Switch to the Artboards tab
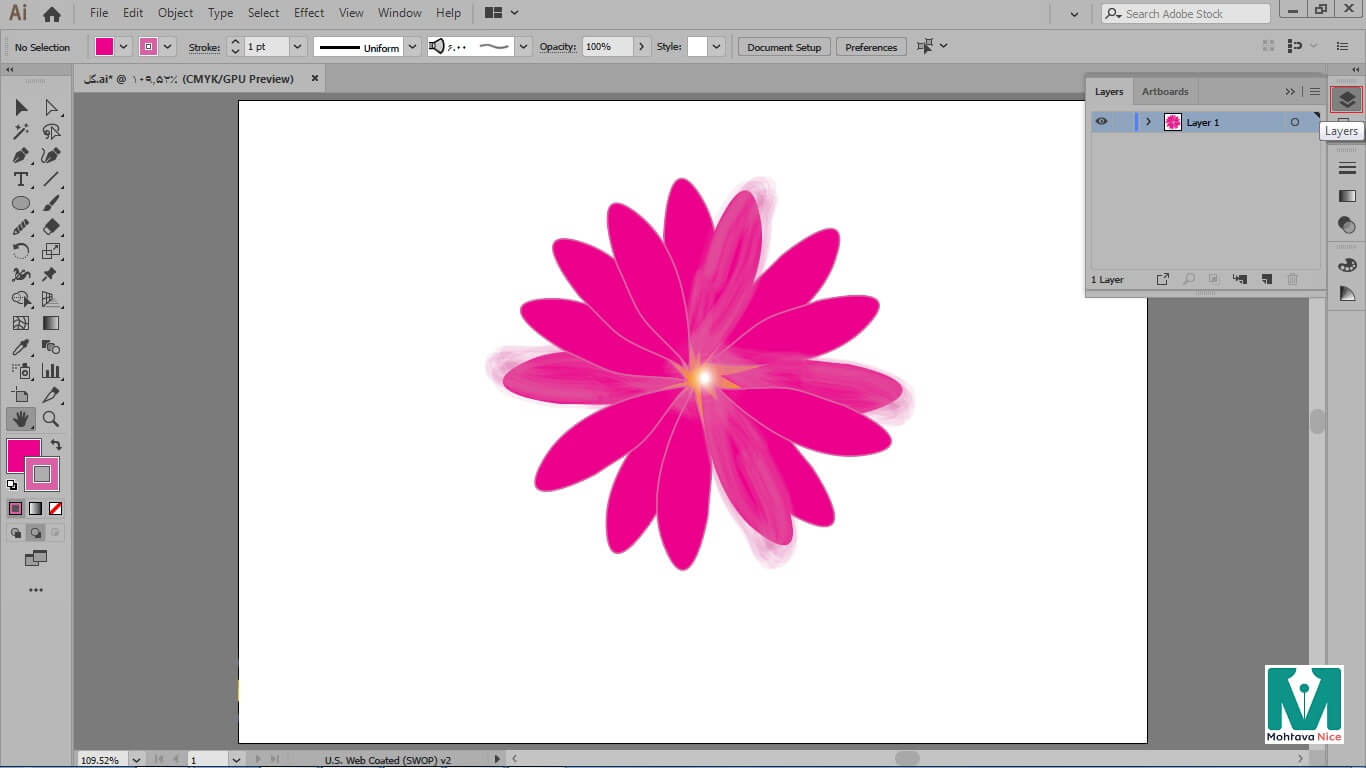Viewport: 1366px width, 768px height. [x=1165, y=91]
